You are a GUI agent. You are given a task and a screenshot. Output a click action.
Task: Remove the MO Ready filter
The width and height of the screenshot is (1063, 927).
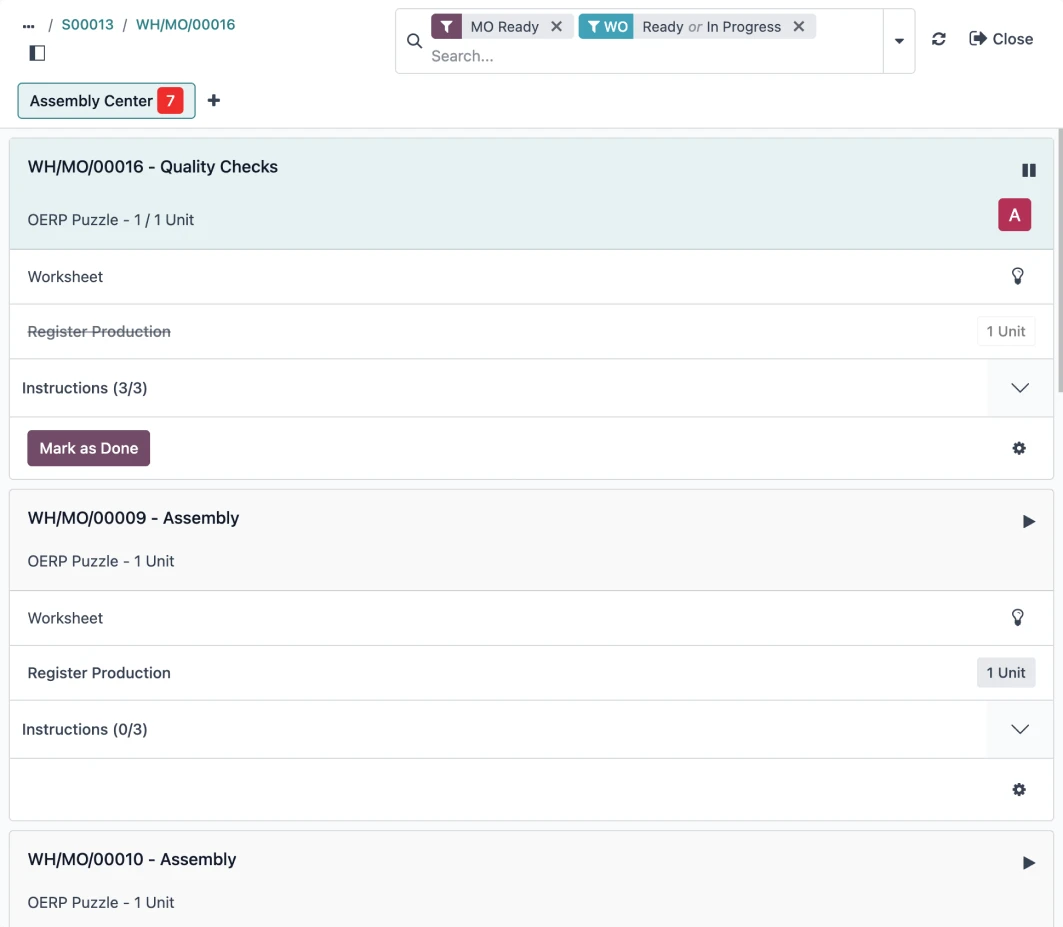coord(557,26)
